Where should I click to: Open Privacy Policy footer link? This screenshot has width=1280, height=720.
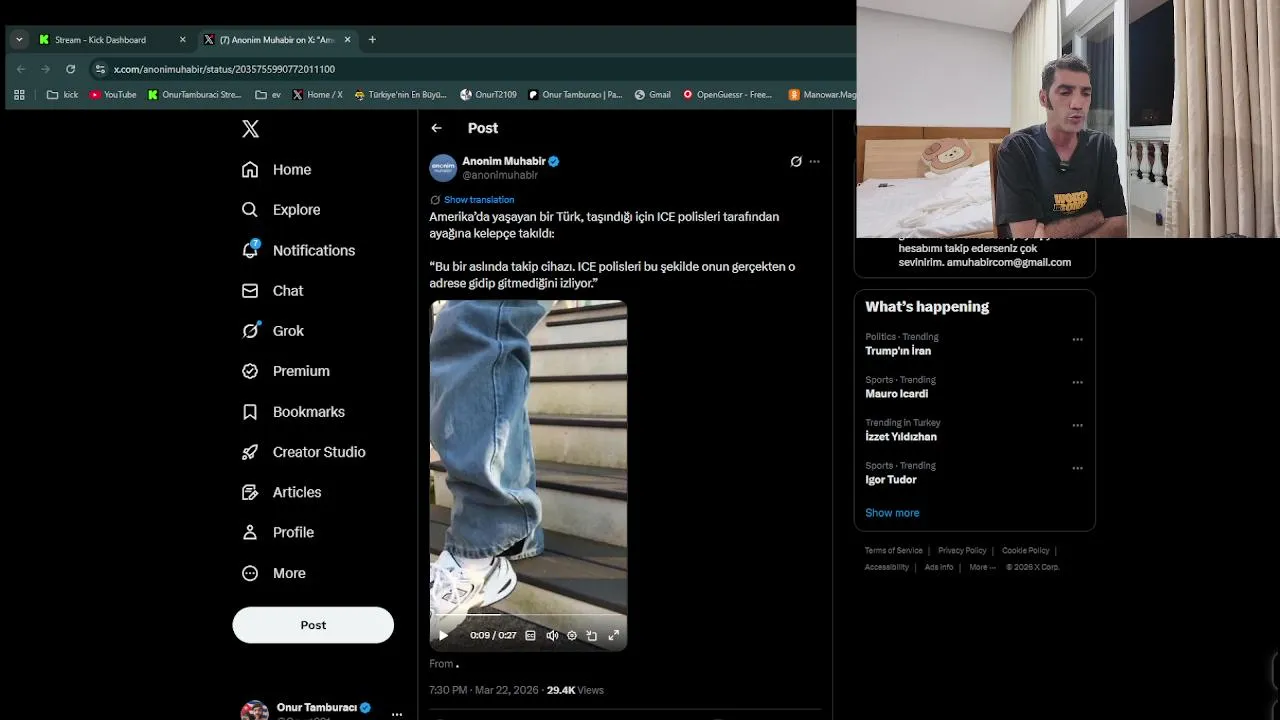pos(962,551)
